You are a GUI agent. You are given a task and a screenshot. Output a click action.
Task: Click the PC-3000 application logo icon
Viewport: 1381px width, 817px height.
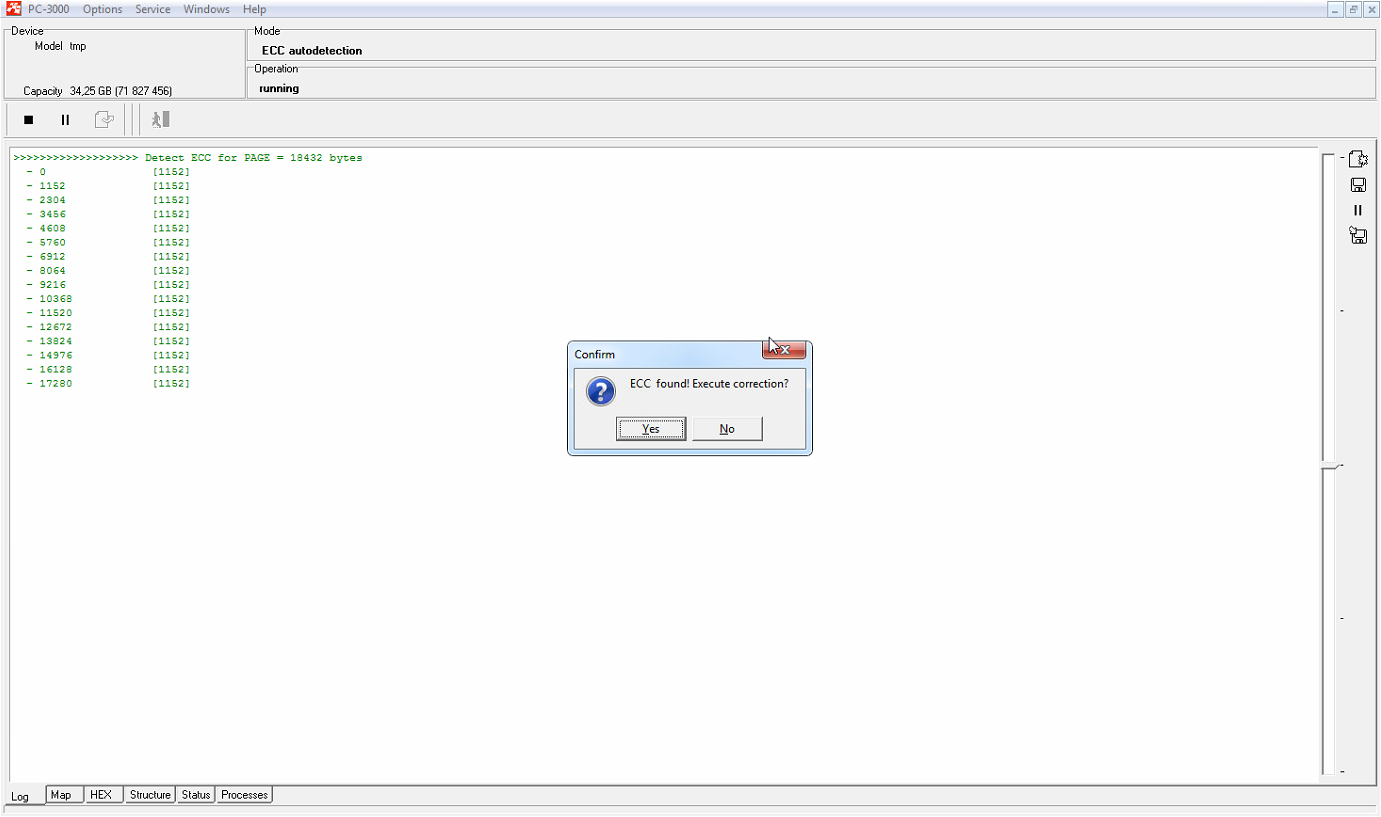(x=14, y=9)
